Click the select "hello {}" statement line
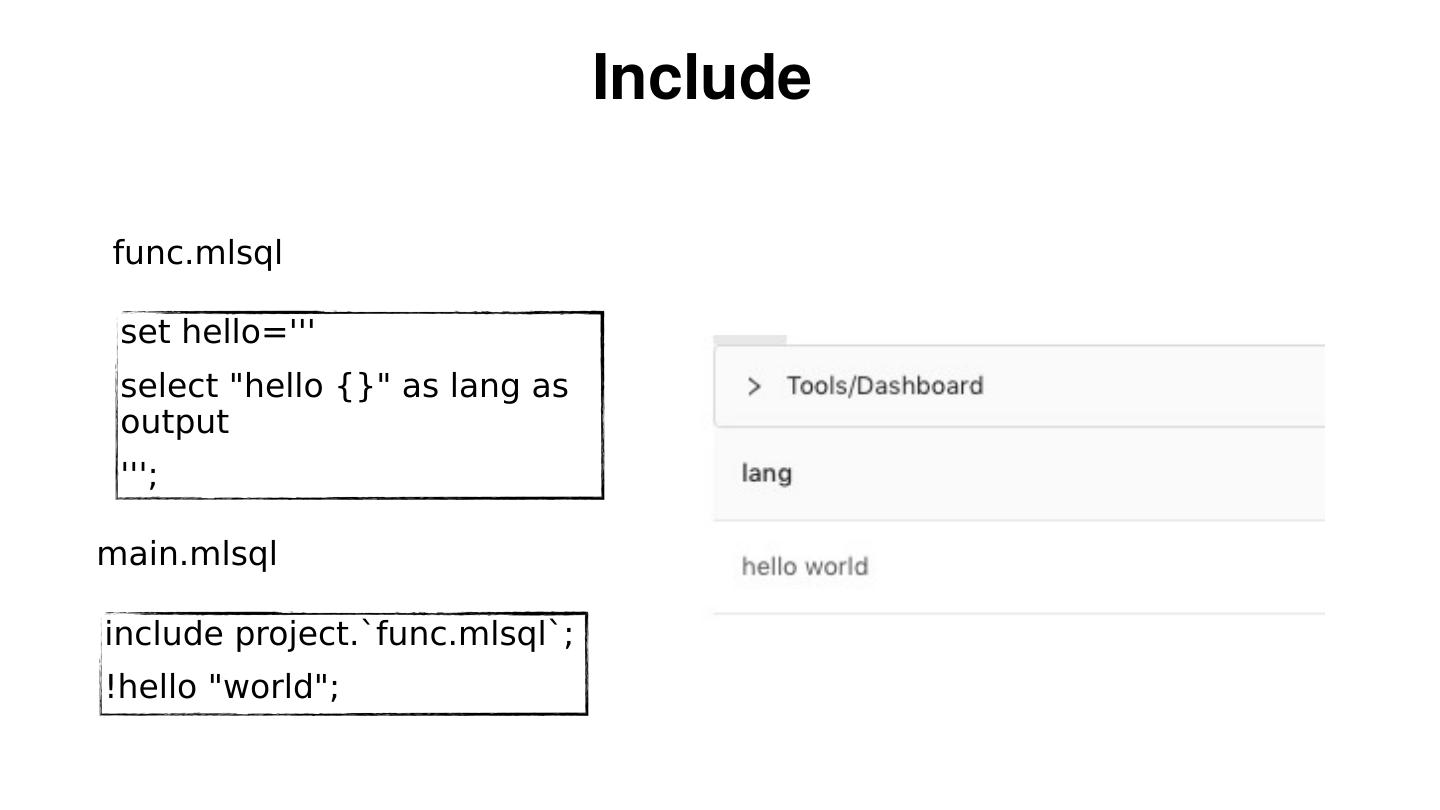Image resolution: width=1440 pixels, height=810 pixels. coord(344,386)
